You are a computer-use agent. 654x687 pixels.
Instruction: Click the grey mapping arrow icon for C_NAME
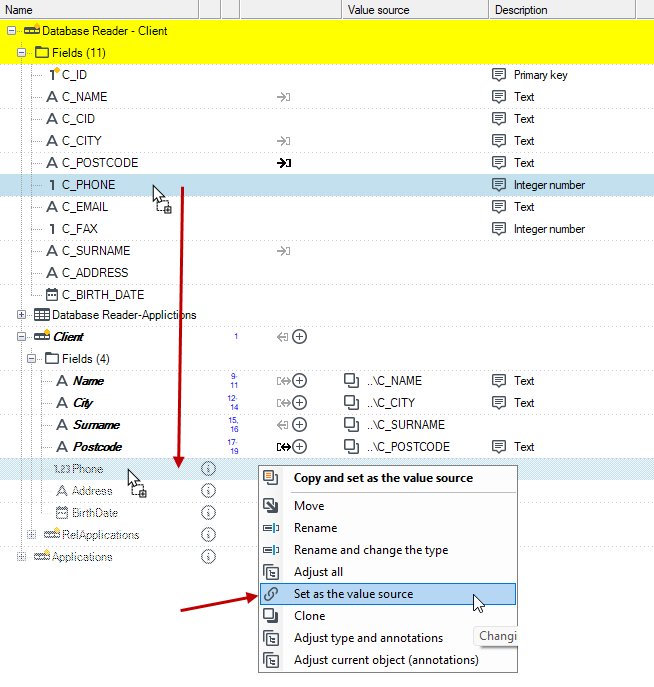click(x=283, y=97)
